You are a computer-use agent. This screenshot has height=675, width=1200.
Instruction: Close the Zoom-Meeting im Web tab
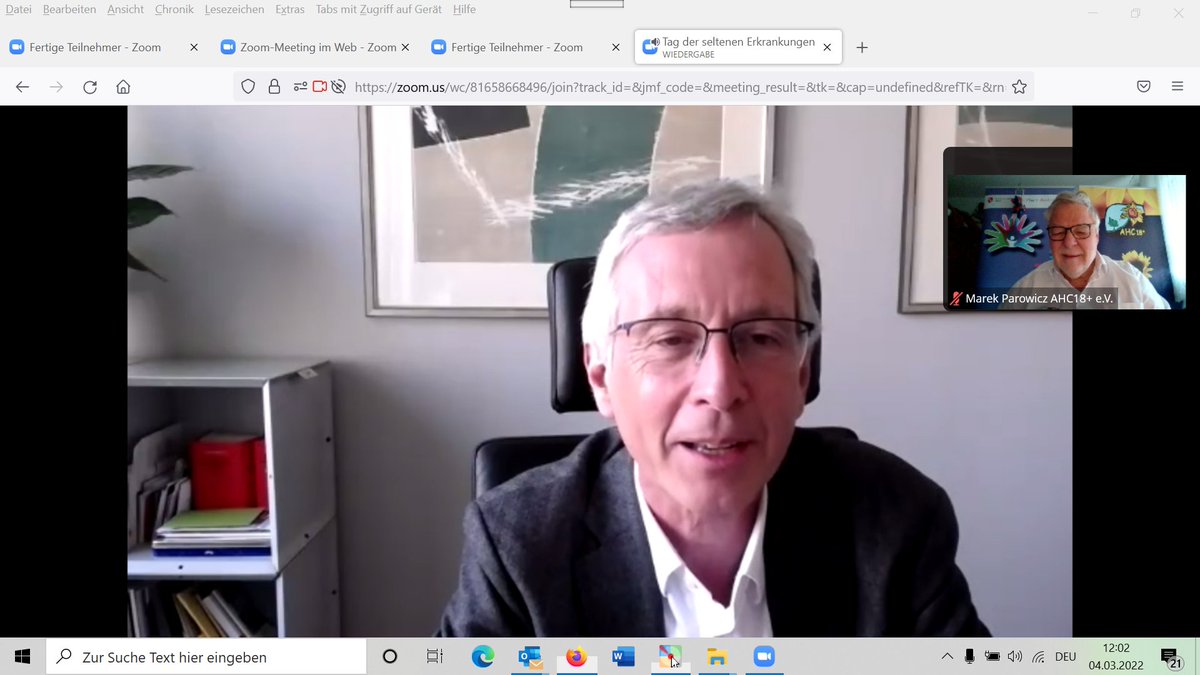pyautogui.click(x=405, y=47)
